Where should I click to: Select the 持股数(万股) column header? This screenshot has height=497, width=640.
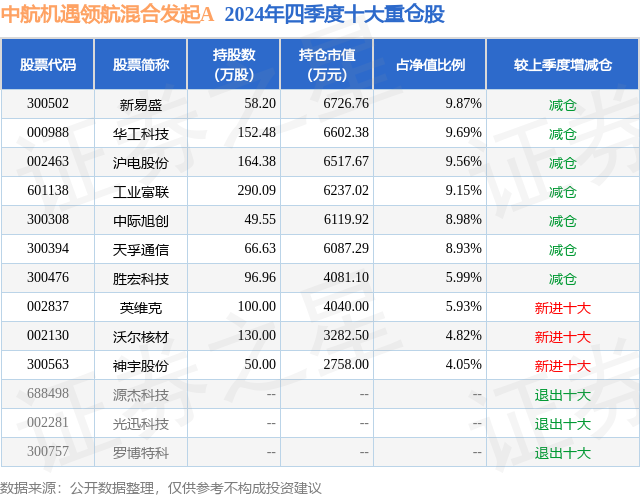(234, 64)
